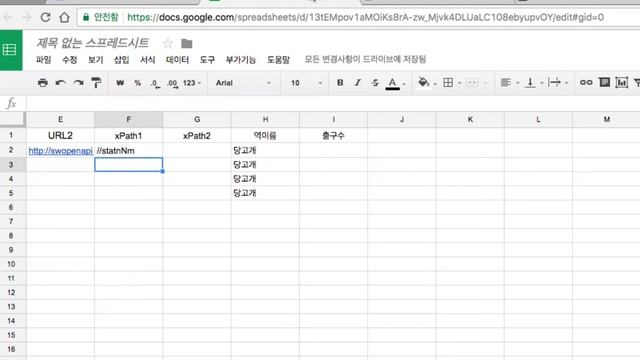The image size is (640, 360).
Task: Click the secure lock icon
Action: 86,17
